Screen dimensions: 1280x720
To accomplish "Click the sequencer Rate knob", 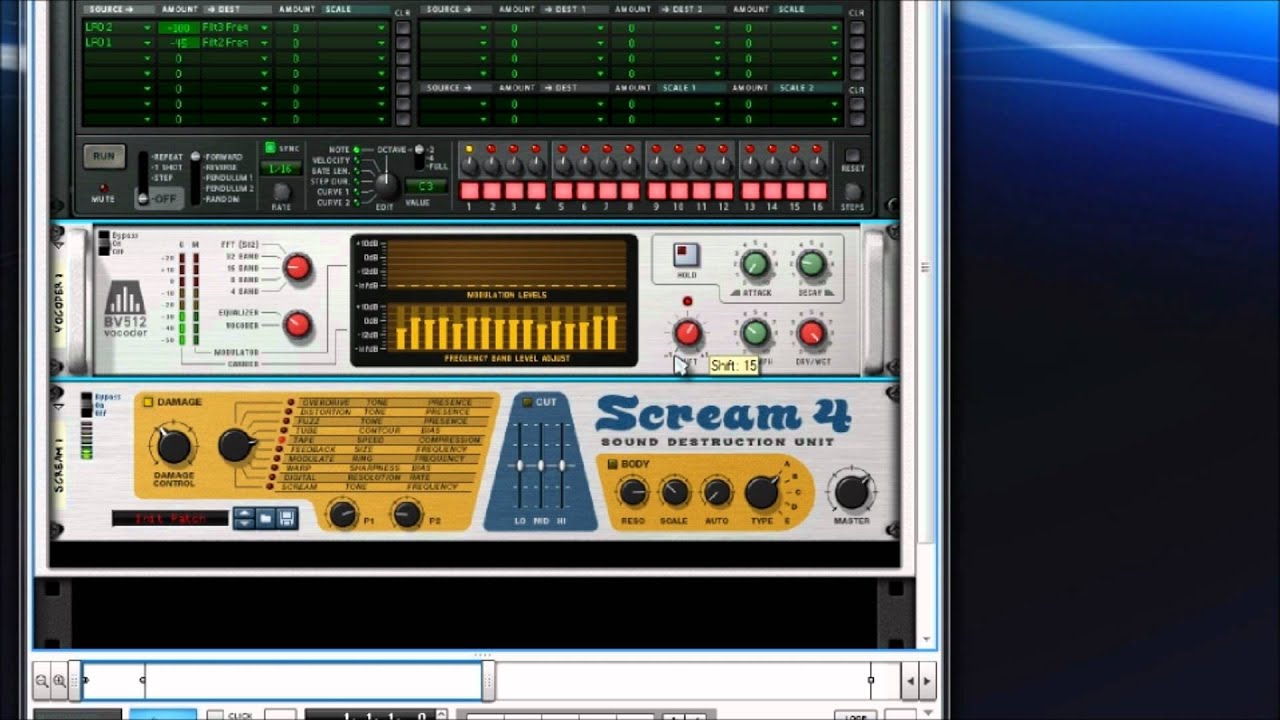I will coord(281,192).
